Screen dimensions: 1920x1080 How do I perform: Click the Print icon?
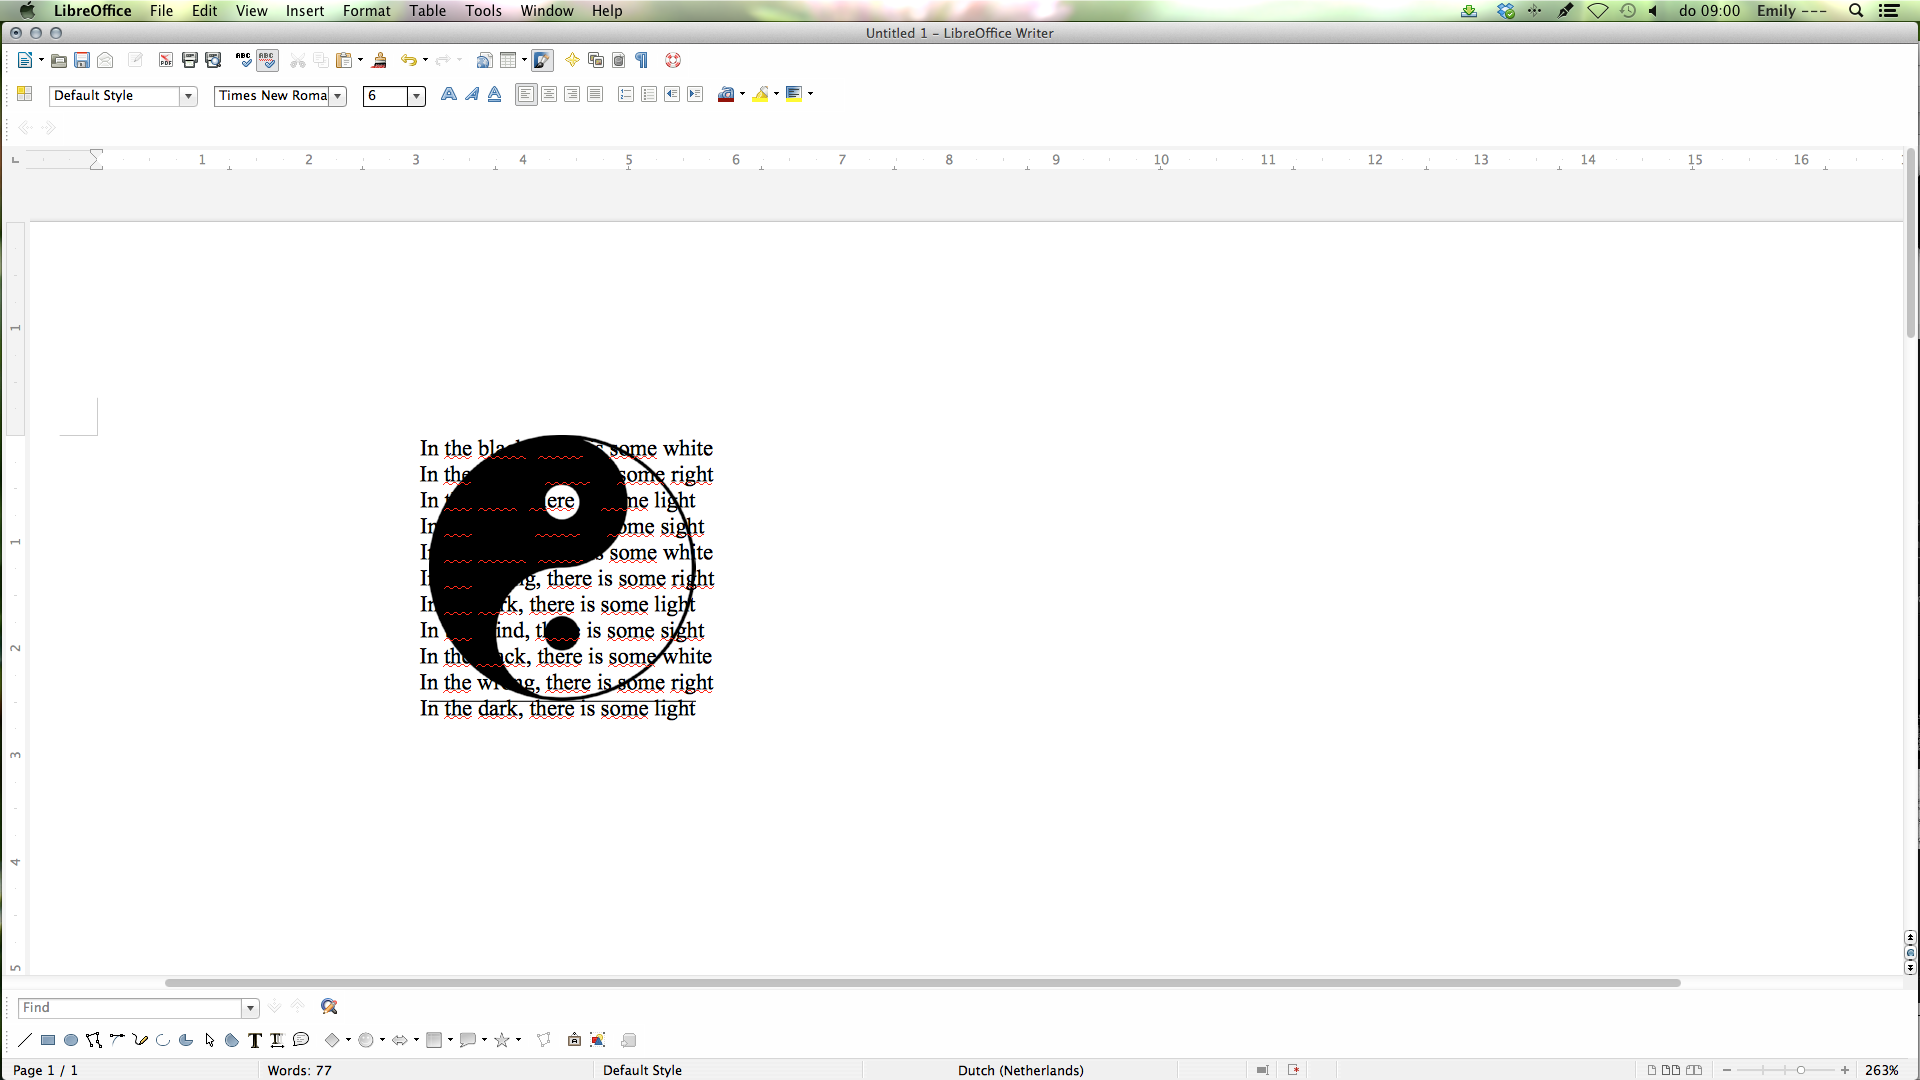[190, 60]
